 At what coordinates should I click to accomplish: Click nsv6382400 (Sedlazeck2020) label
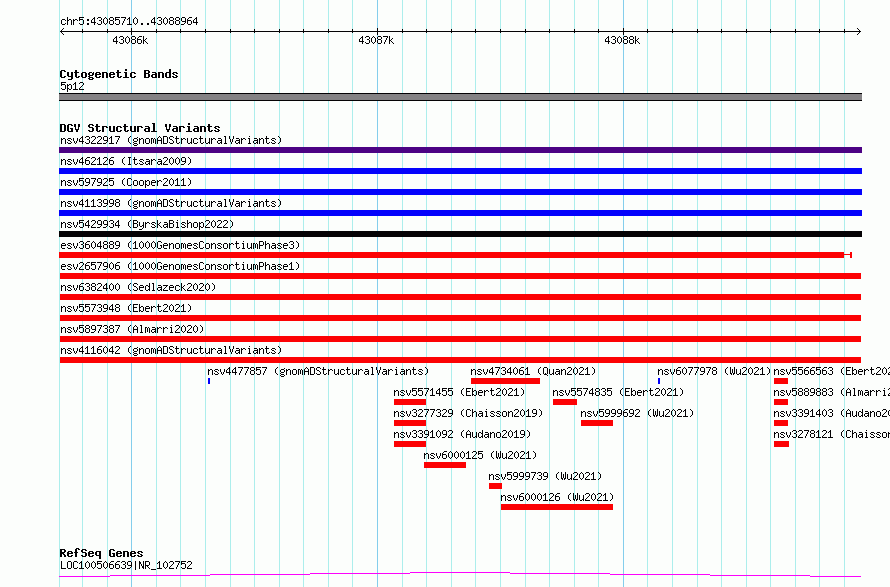pos(138,287)
